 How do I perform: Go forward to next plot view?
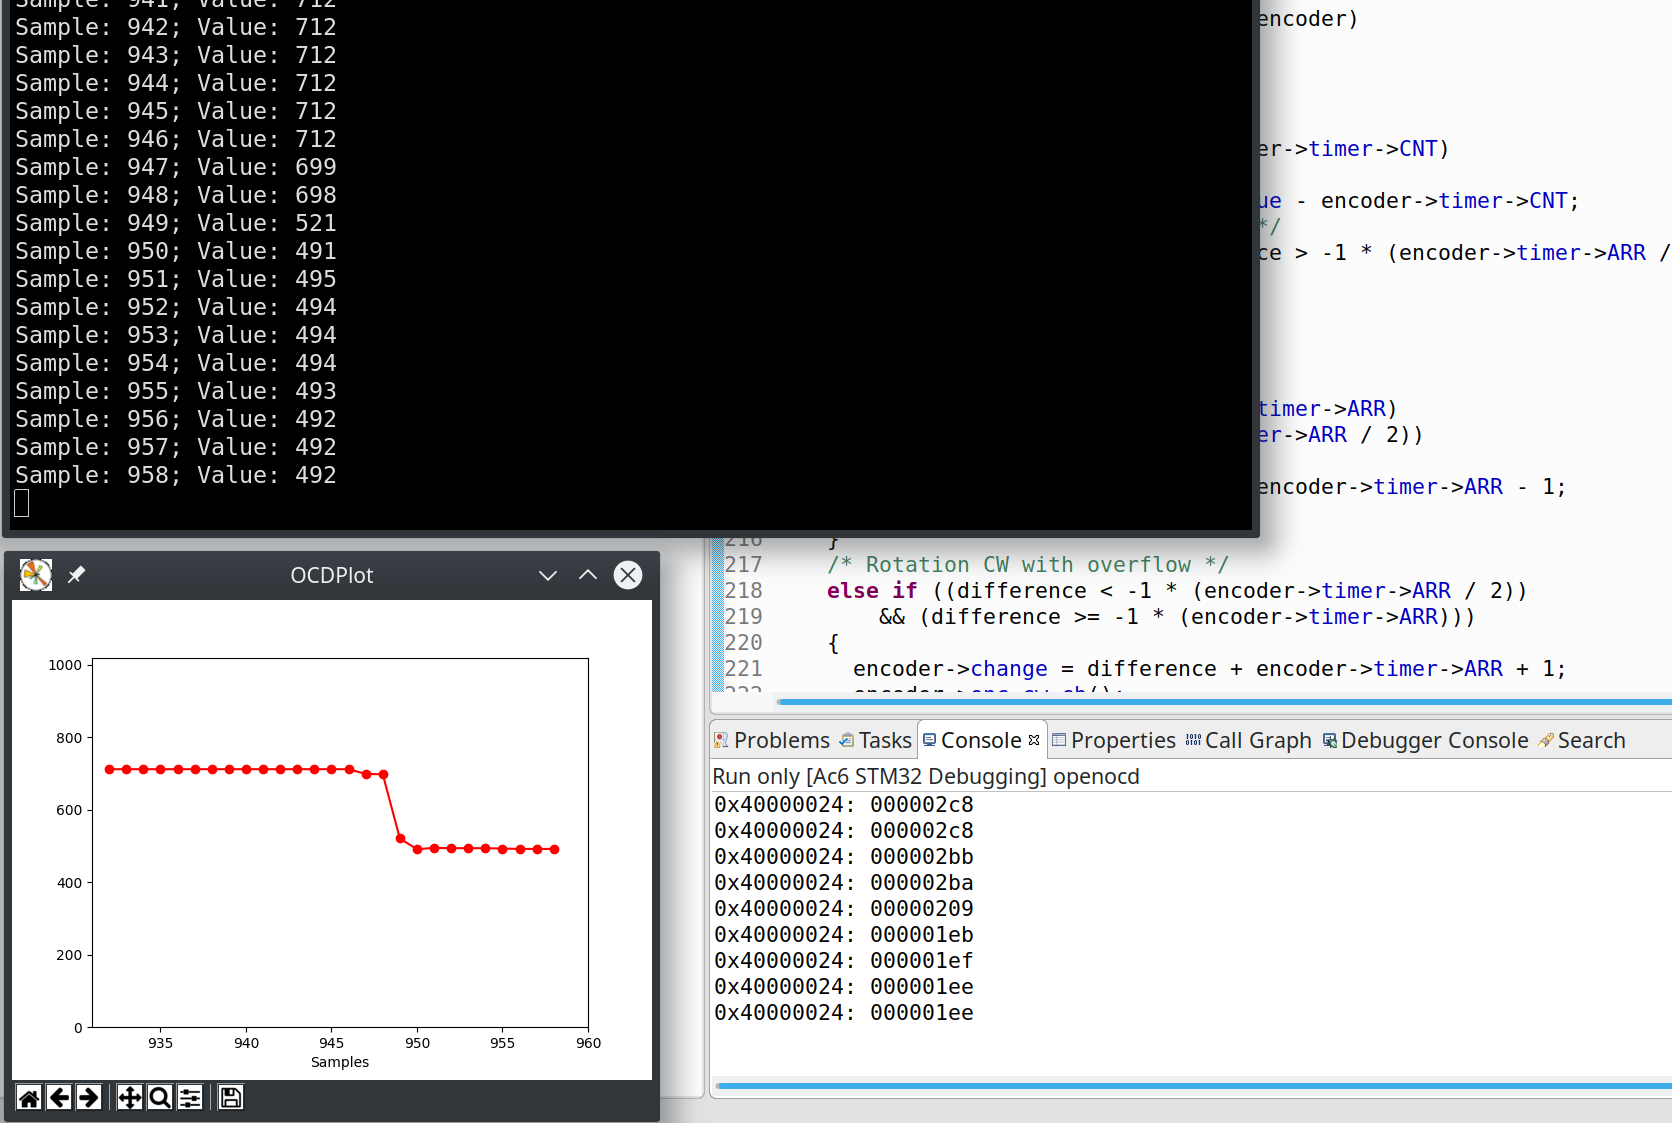click(88, 1098)
